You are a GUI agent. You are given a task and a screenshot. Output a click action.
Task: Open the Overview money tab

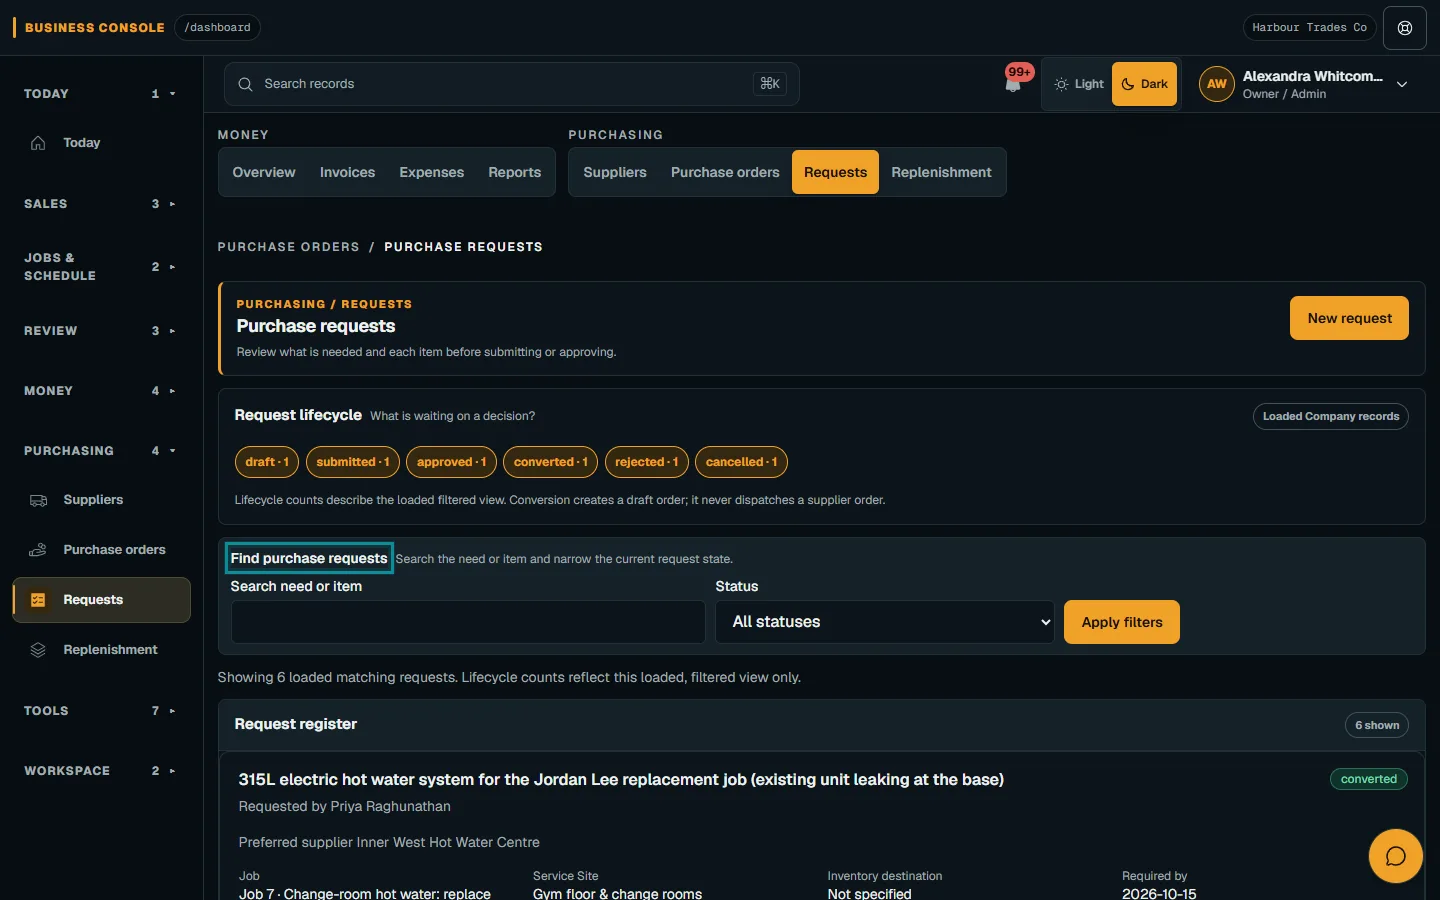pos(264,172)
